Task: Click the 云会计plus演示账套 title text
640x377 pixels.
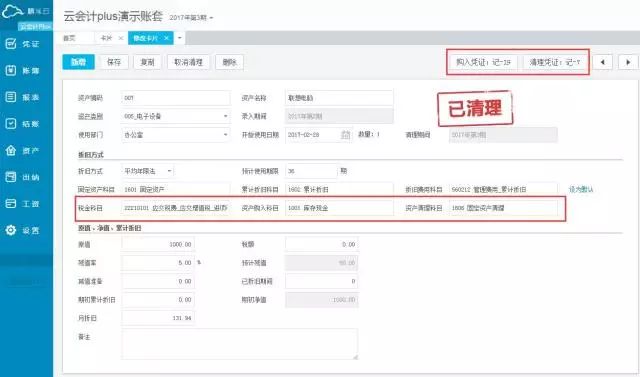Action: coord(113,16)
